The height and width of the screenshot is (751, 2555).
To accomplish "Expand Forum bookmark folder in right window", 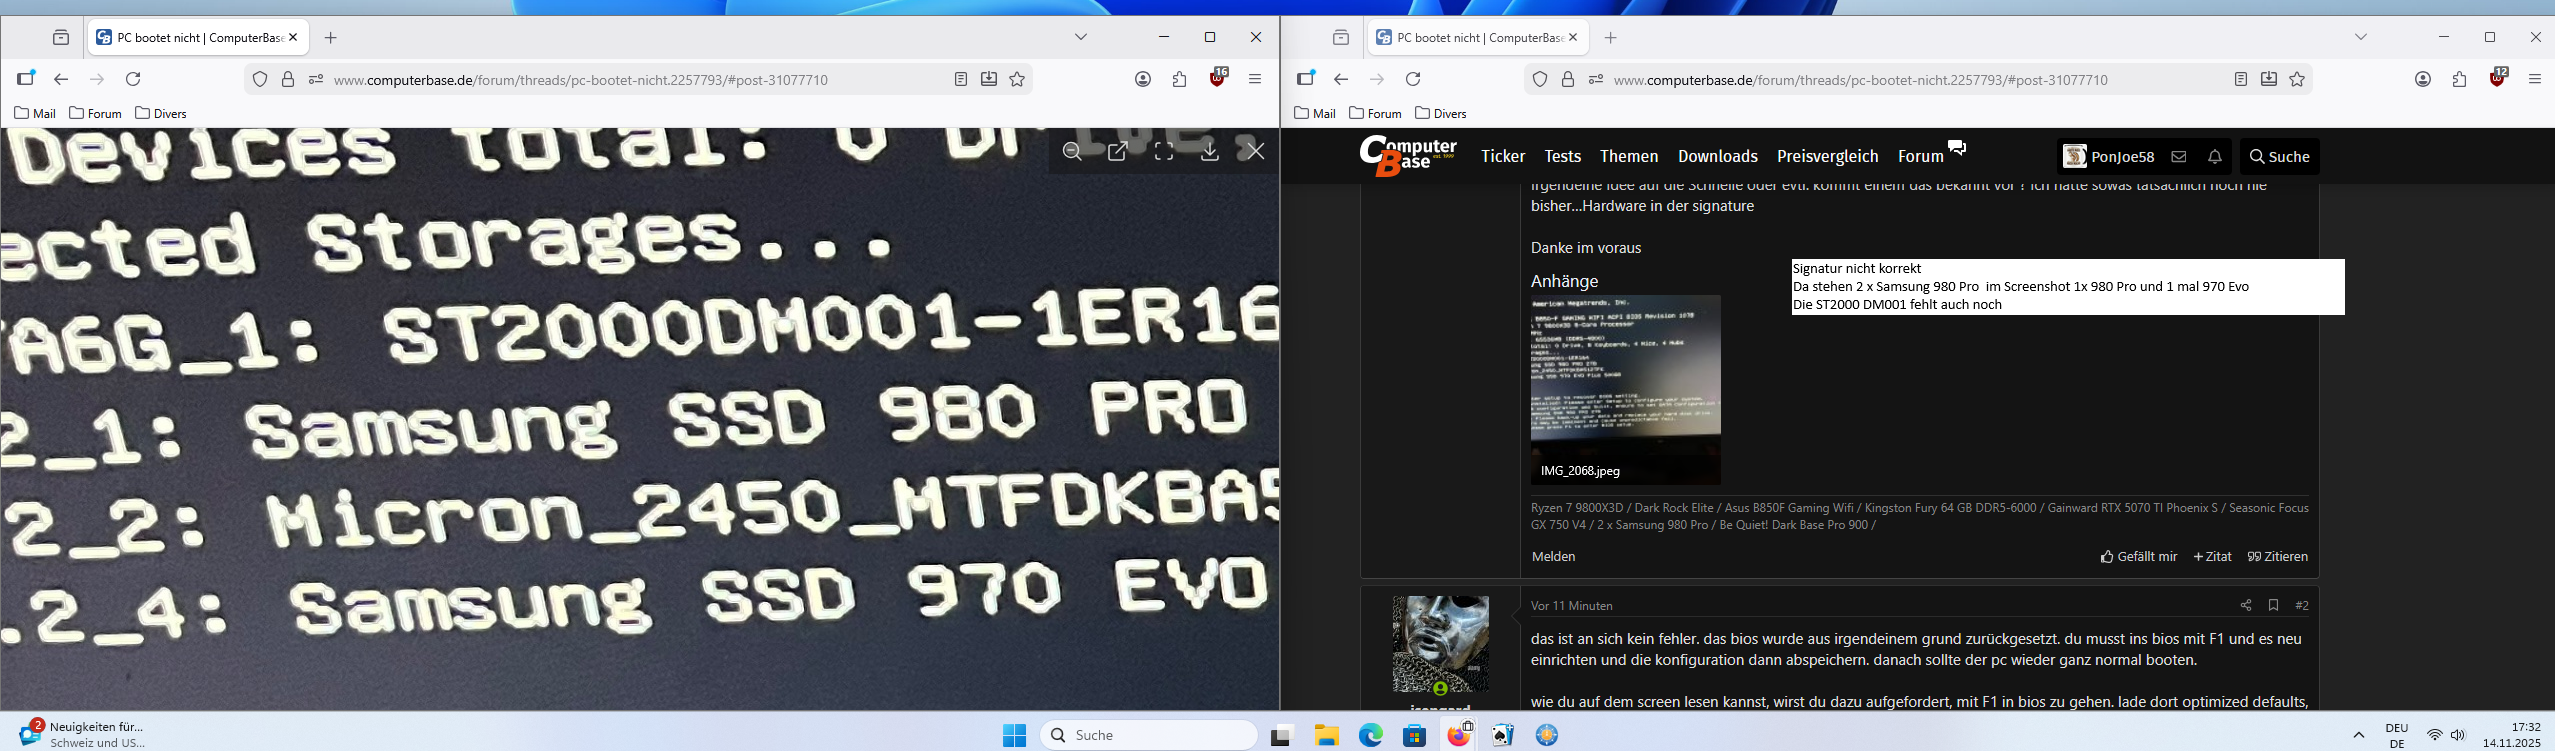I will pyautogui.click(x=1375, y=113).
